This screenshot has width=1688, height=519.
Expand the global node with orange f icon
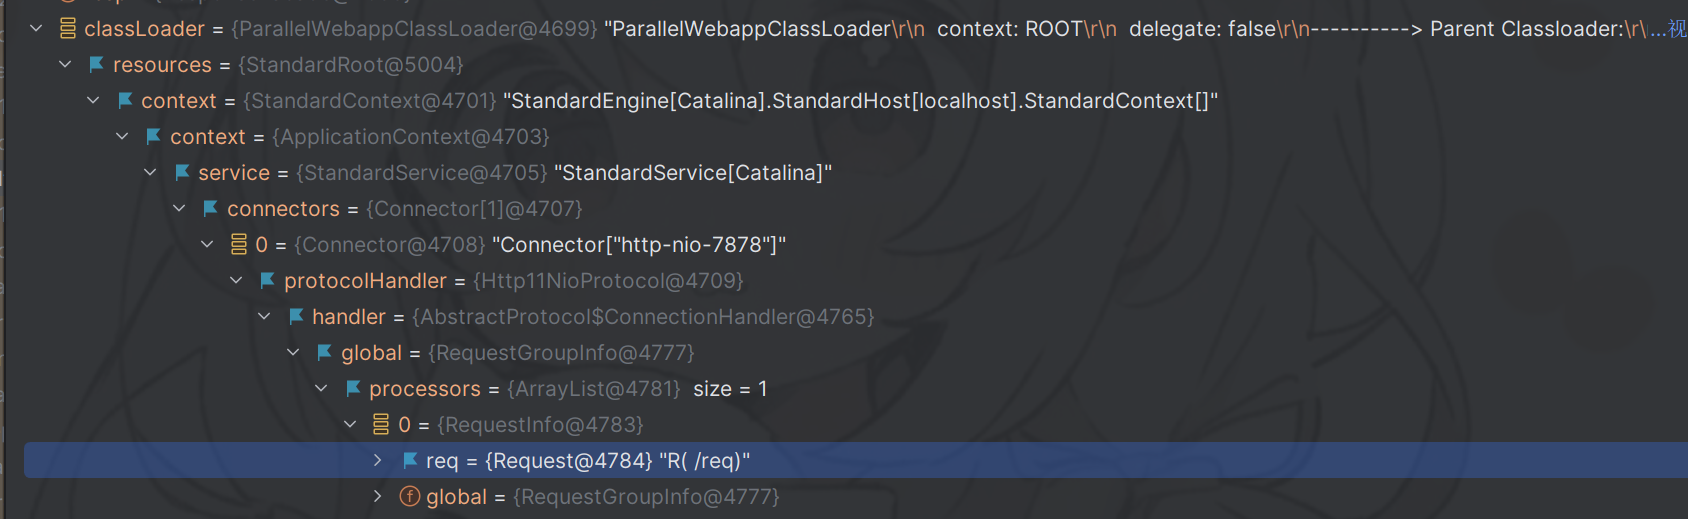[378, 497]
